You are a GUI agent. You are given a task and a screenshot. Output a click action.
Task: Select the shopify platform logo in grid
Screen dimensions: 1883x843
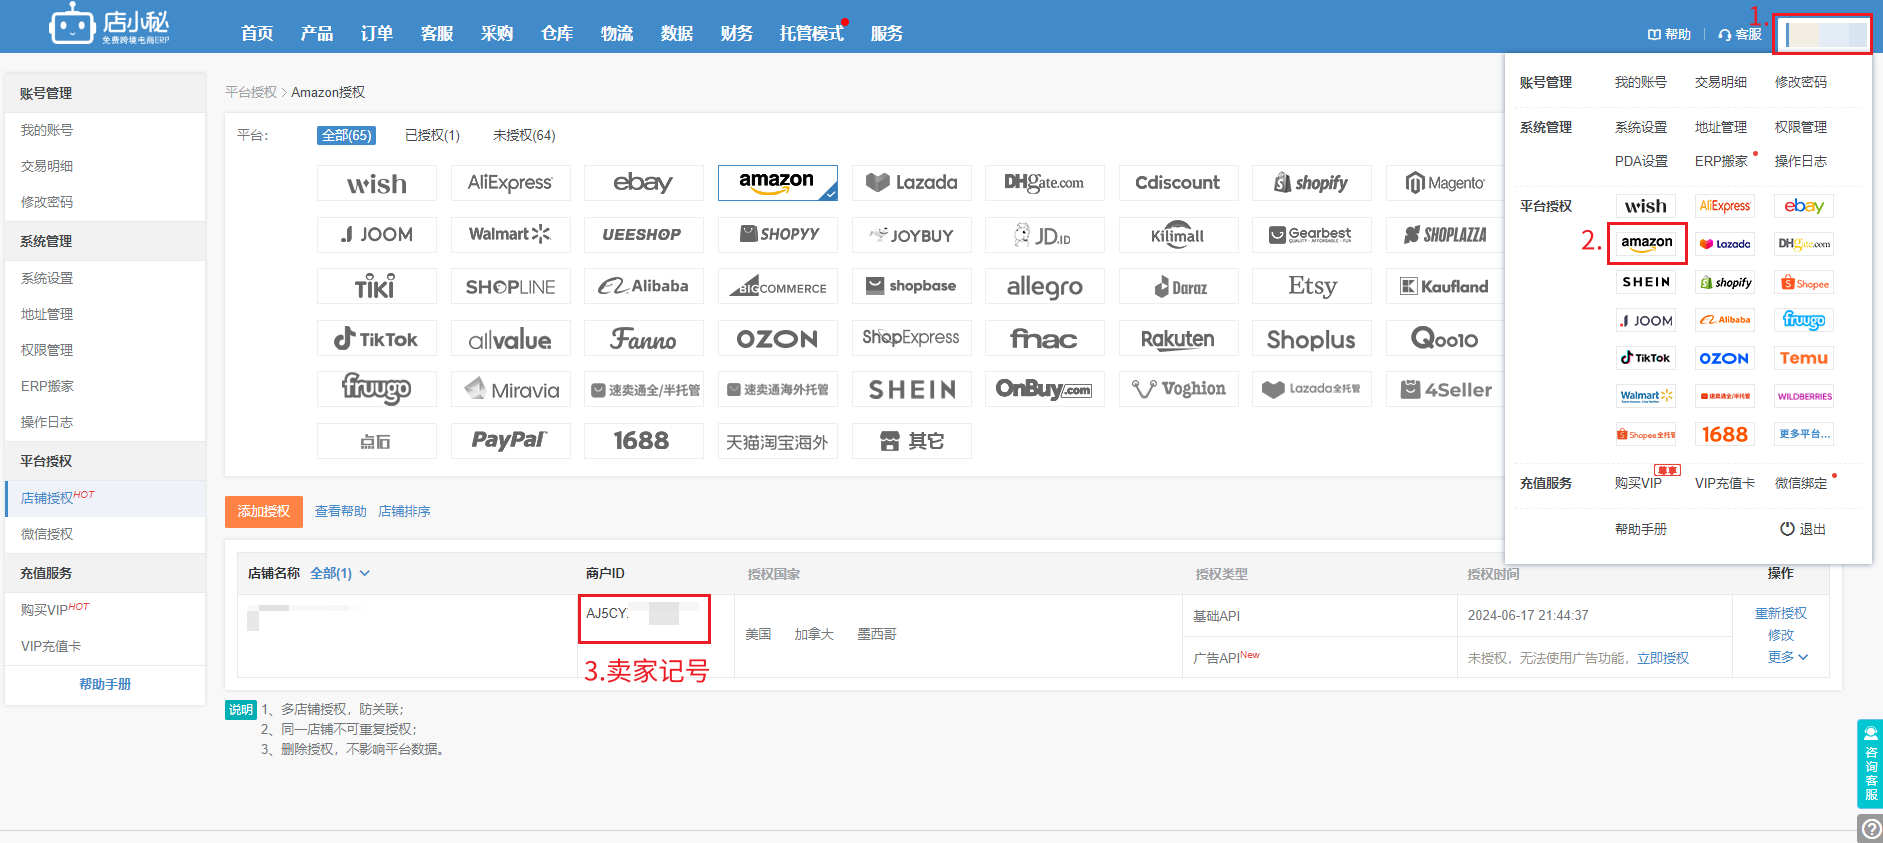pyautogui.click(x=1311, y=183)
